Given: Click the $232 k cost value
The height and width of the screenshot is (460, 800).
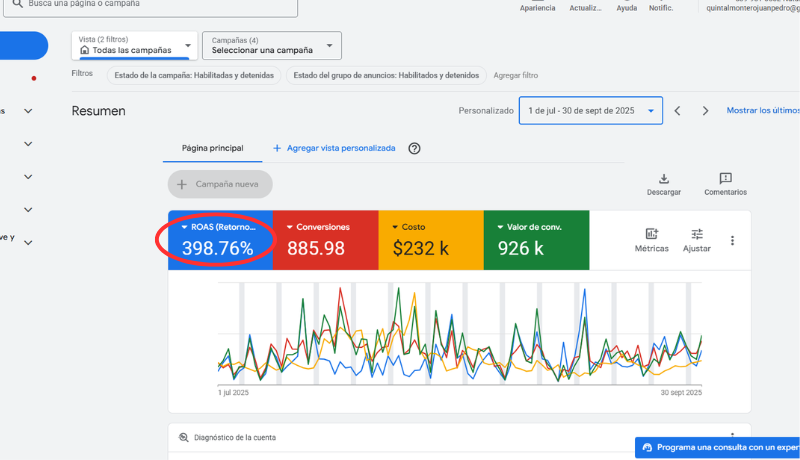Looking at the screenshot, I should coord(421,248).
